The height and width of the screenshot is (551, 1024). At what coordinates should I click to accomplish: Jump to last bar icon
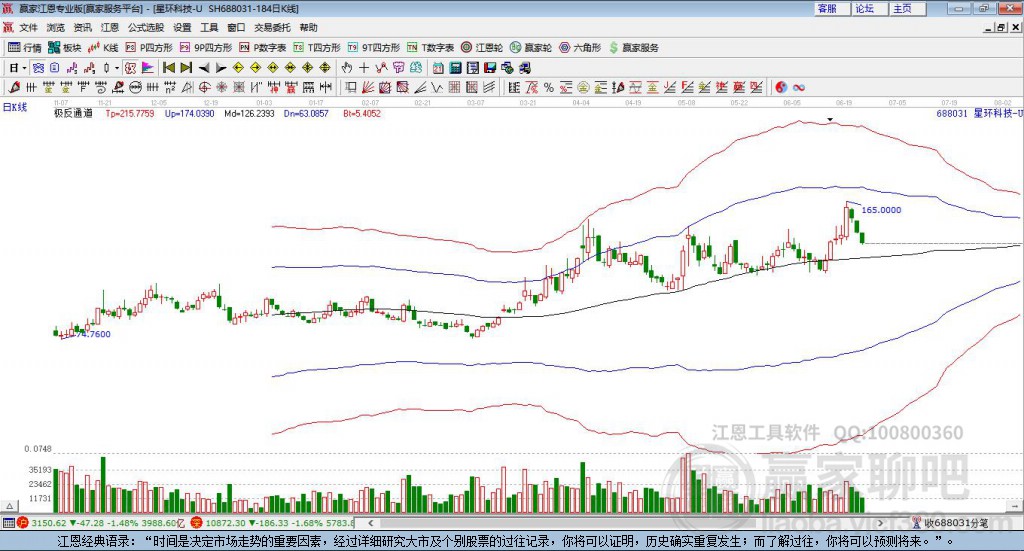[186, 68]
